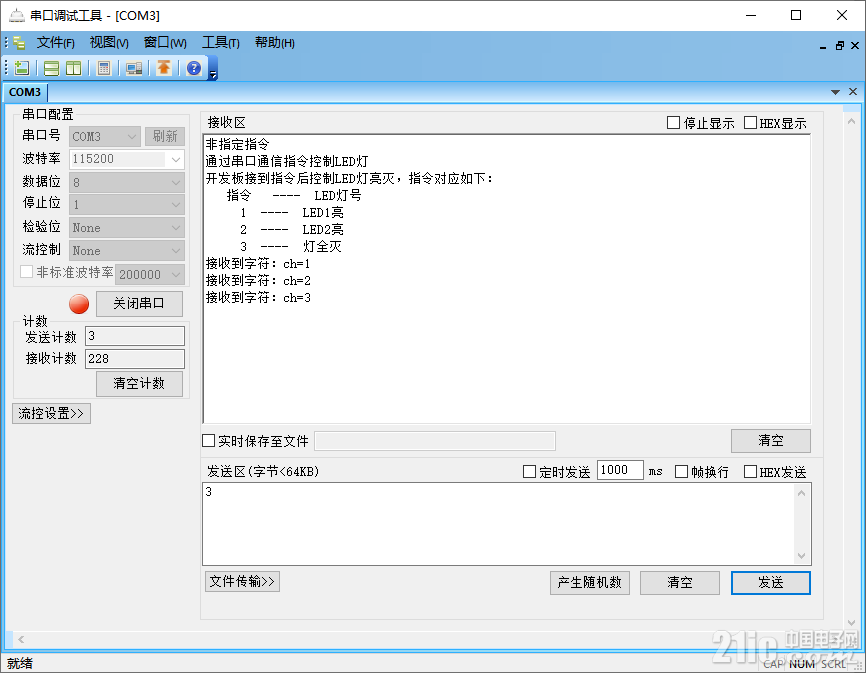Toggle the 帧换行 checkbox
The width and height of the screenshot is (866, 673).
coord(682,471)
